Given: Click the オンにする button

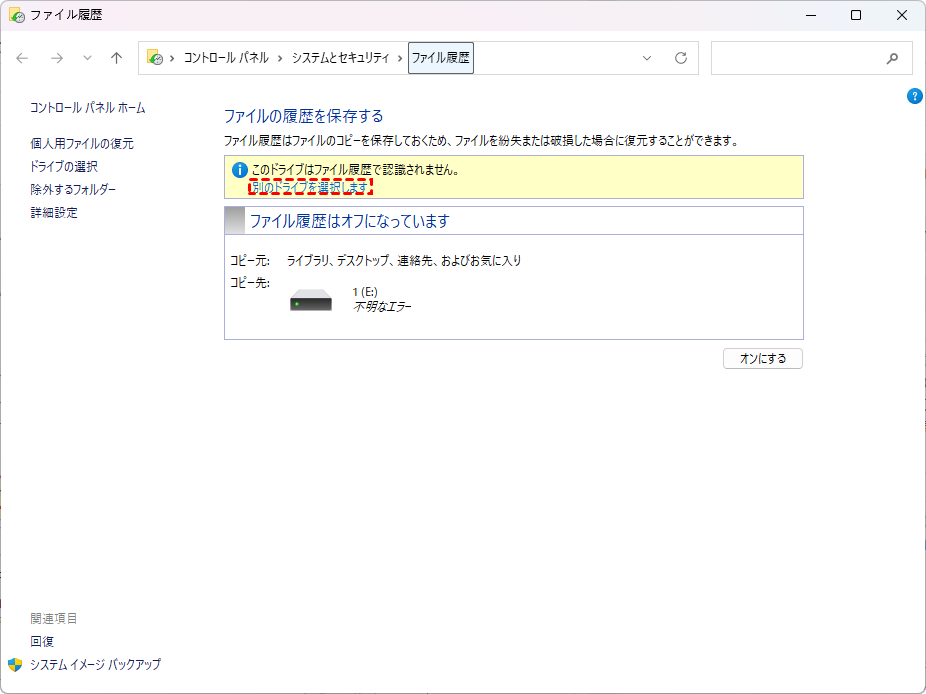Looking at the screenshot, I should (762, 358).
